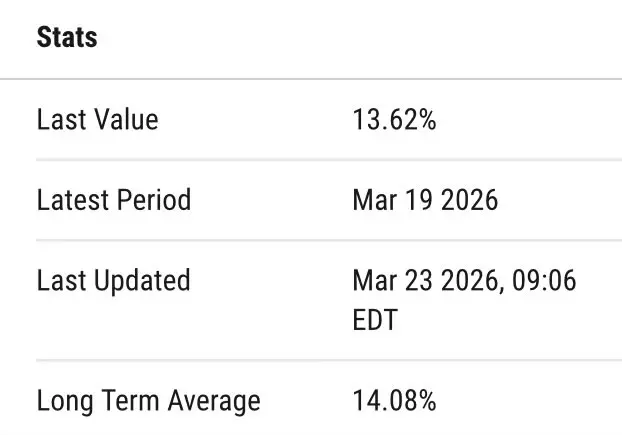622x435 pixels.
Task: Select the Long Term Average label
Action: [149, 401]
